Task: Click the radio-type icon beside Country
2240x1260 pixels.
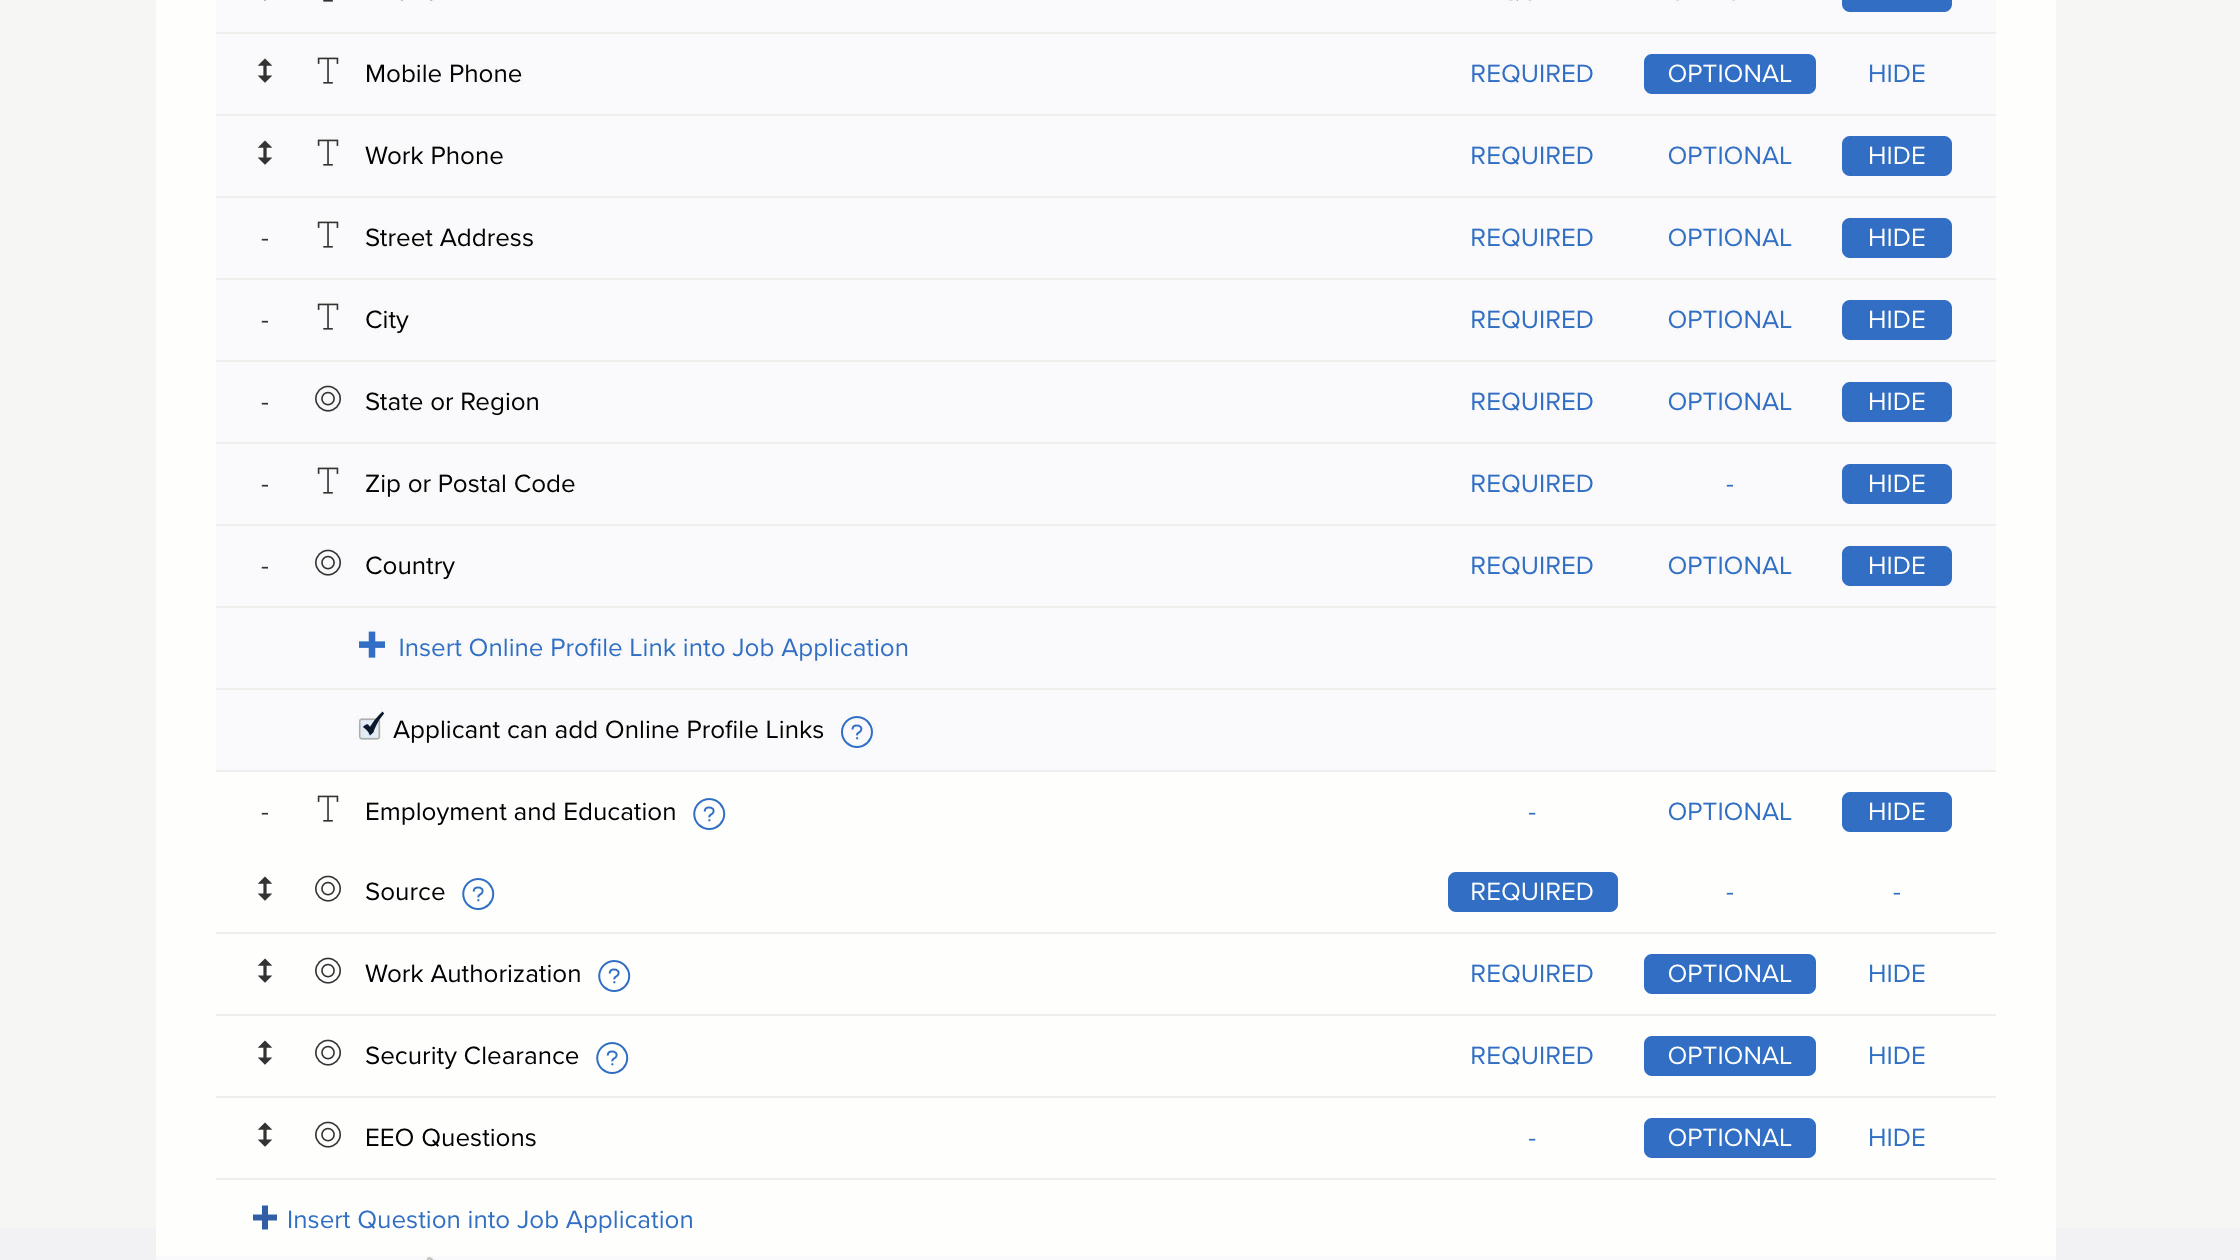Action: click(x=328, y=563)
